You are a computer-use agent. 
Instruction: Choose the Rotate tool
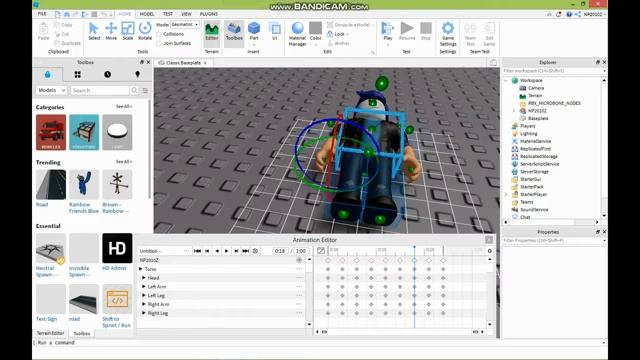[x=145, y=31]
